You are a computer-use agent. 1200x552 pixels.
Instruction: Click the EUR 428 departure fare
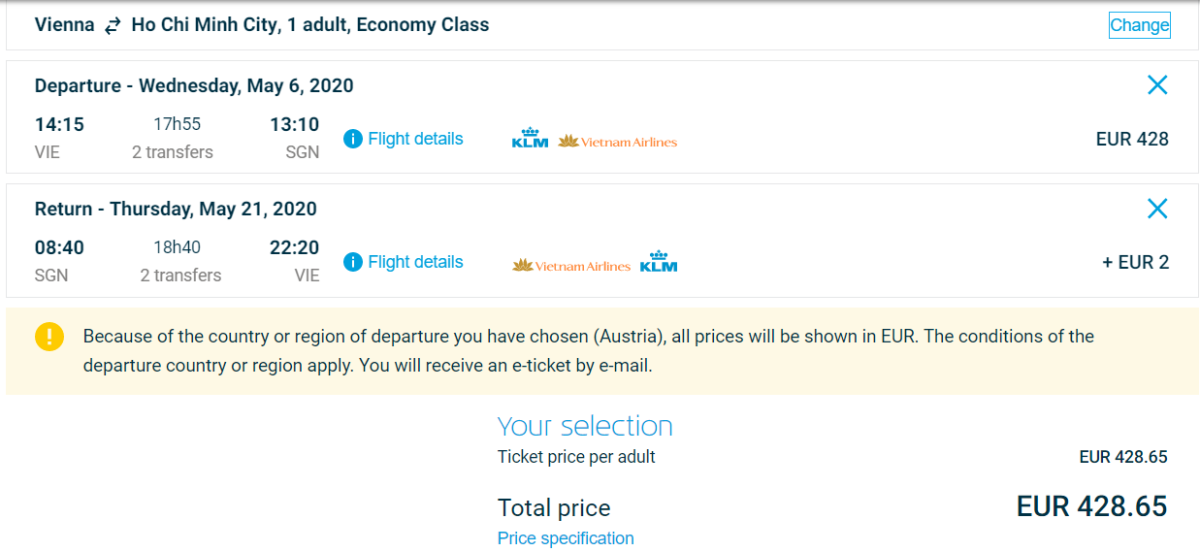[x=1132, y=139]
